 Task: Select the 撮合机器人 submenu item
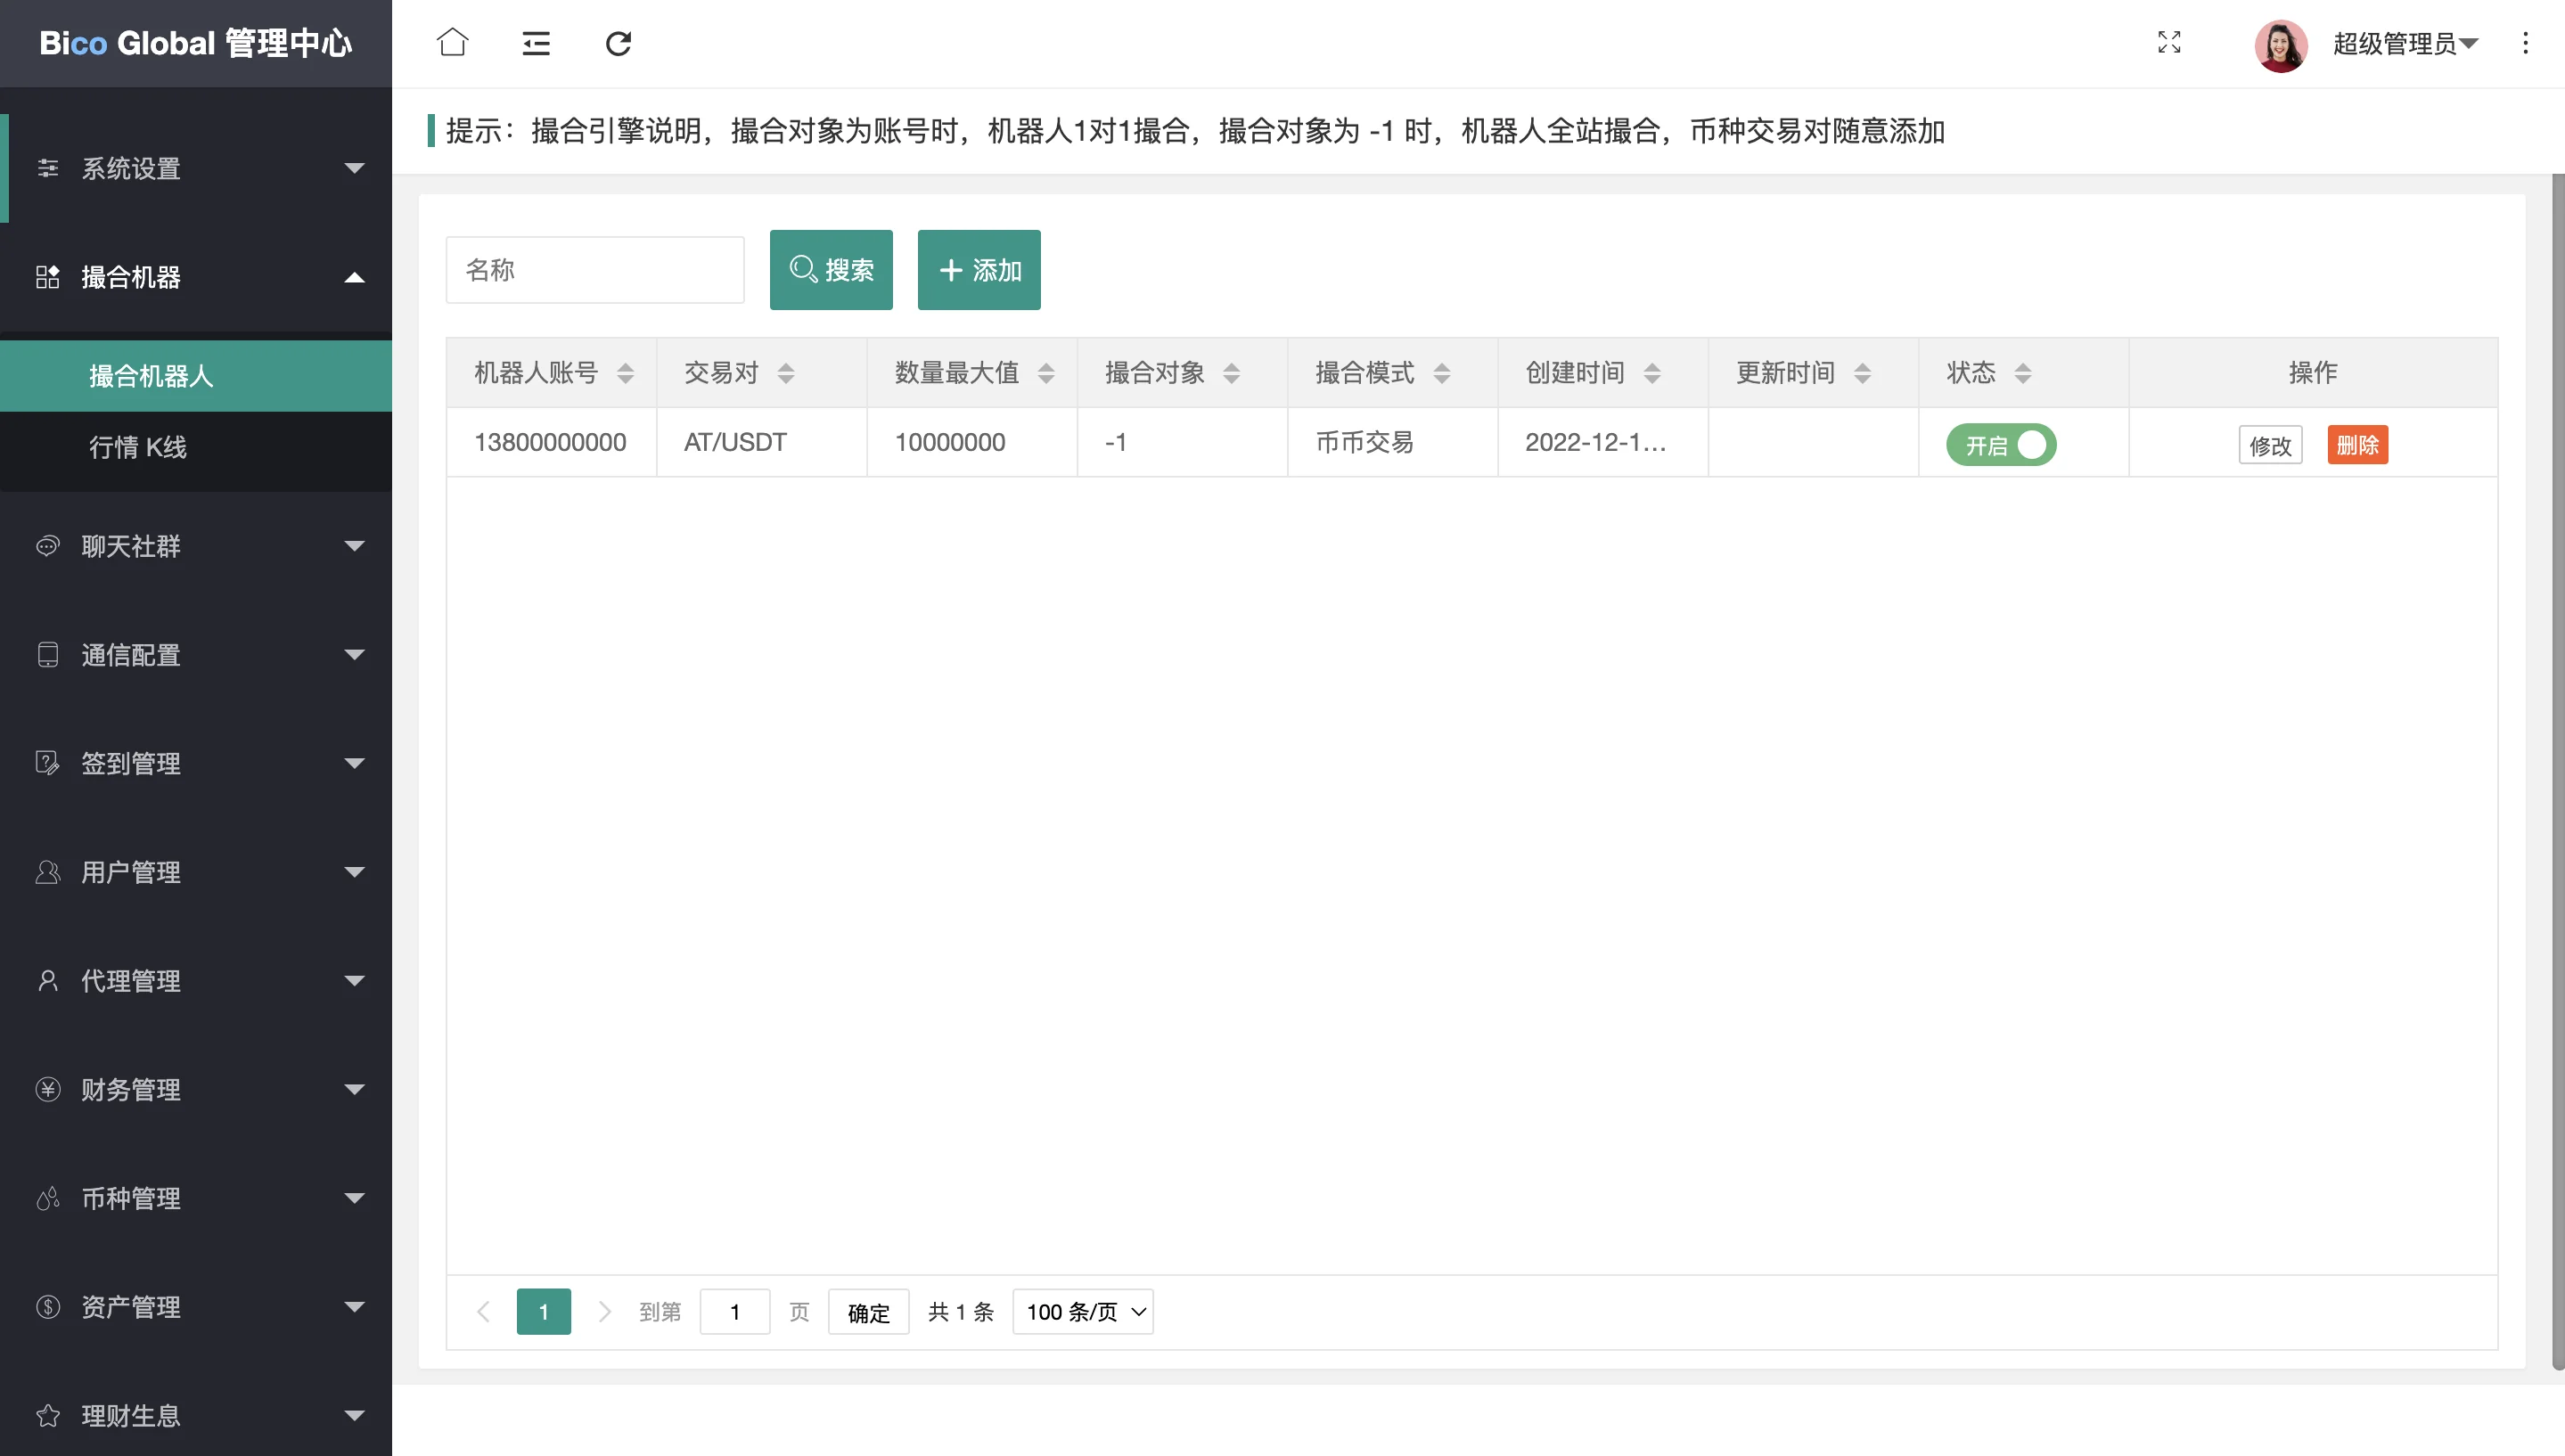point(151,376)
